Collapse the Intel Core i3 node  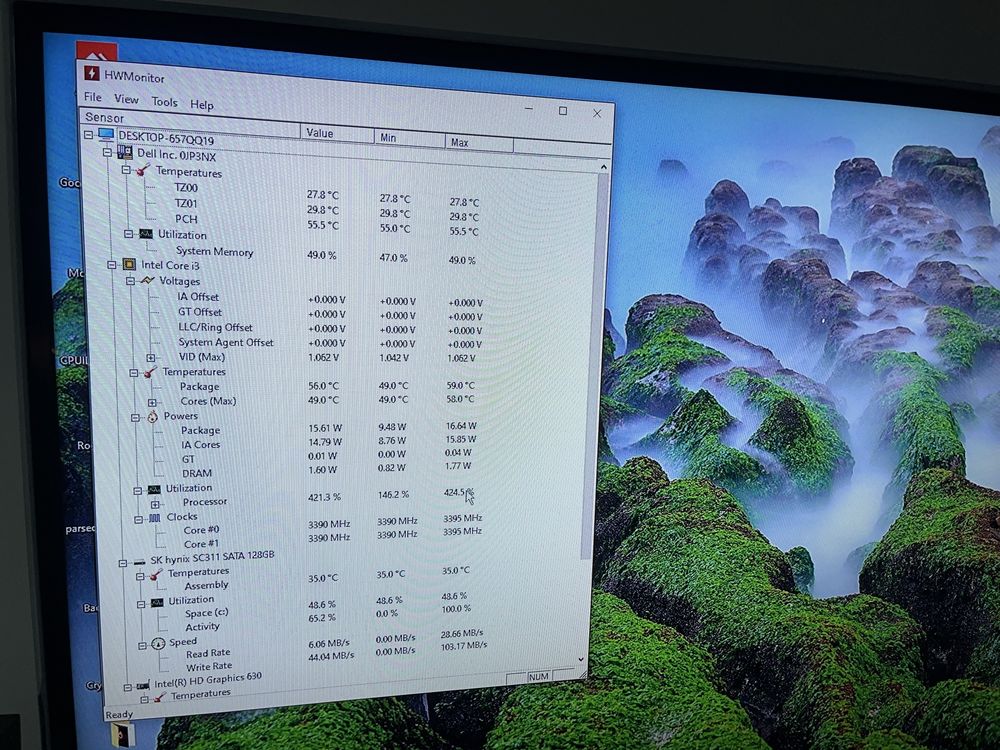[x=112, y=264]
